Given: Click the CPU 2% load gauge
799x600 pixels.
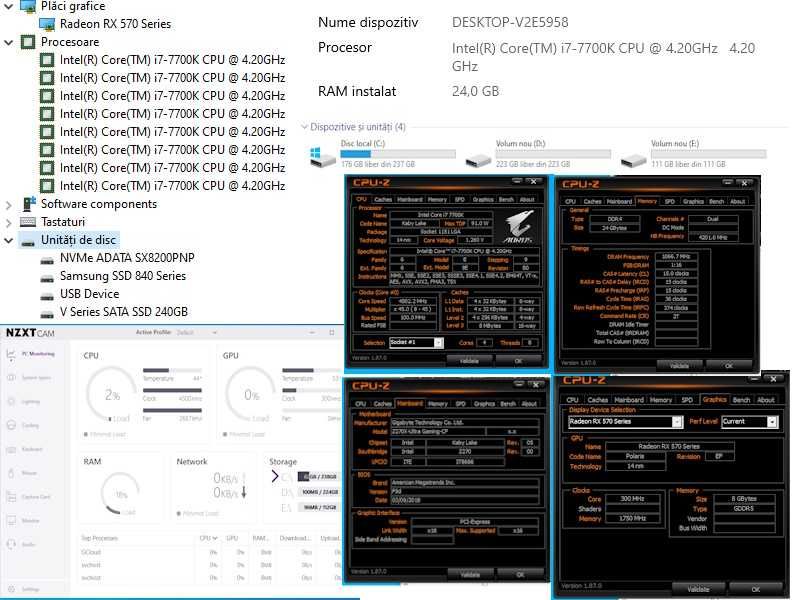Looking at the screenshot, I should 112,394.
